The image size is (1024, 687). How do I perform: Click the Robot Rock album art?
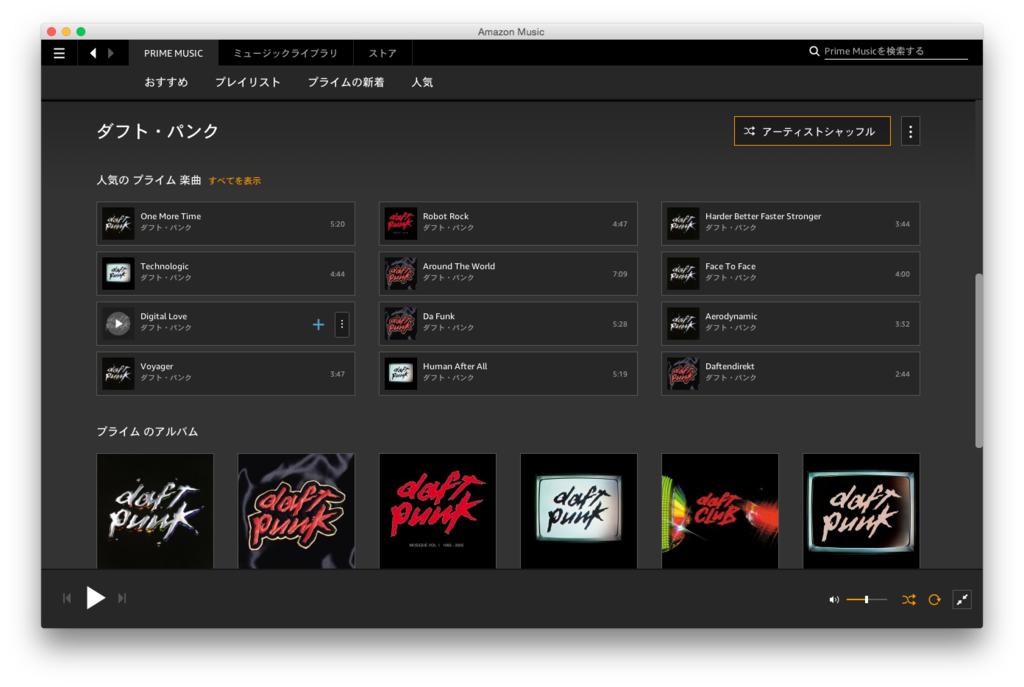coord(400,224)
